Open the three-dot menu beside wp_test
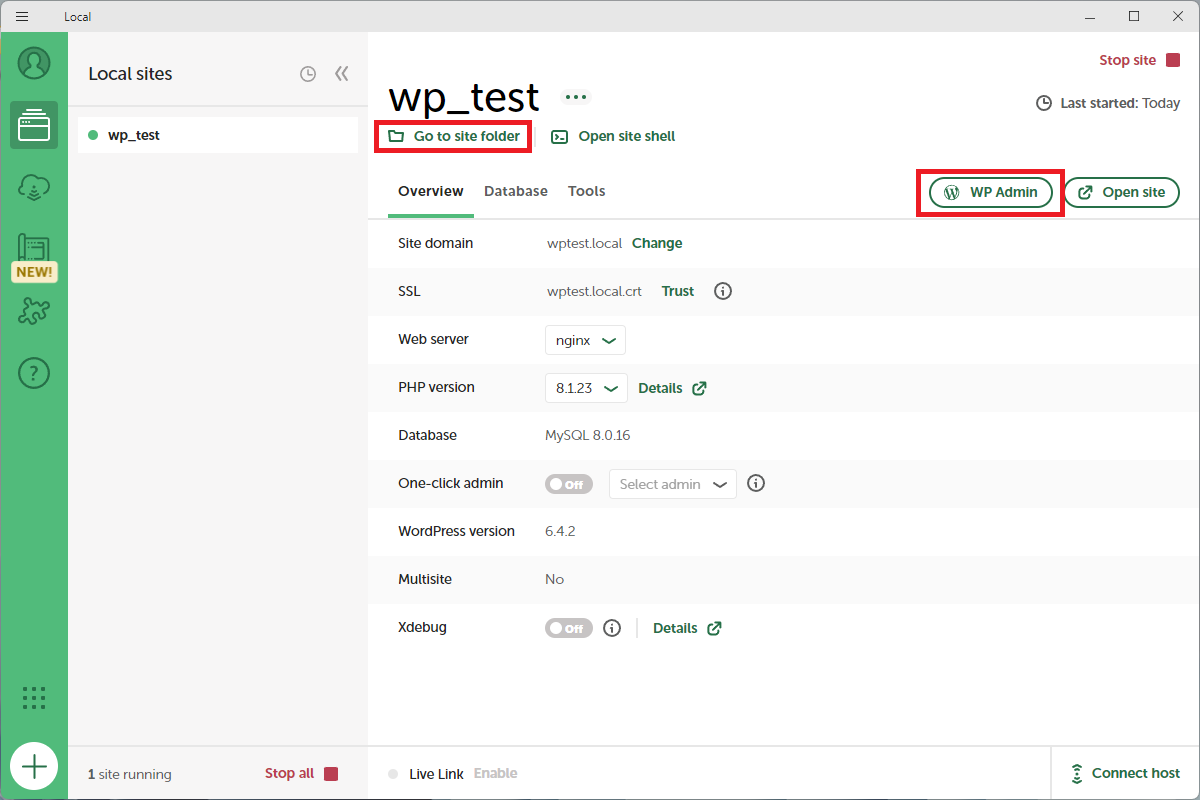The image size is (1200, 800). tap(575, 97)
